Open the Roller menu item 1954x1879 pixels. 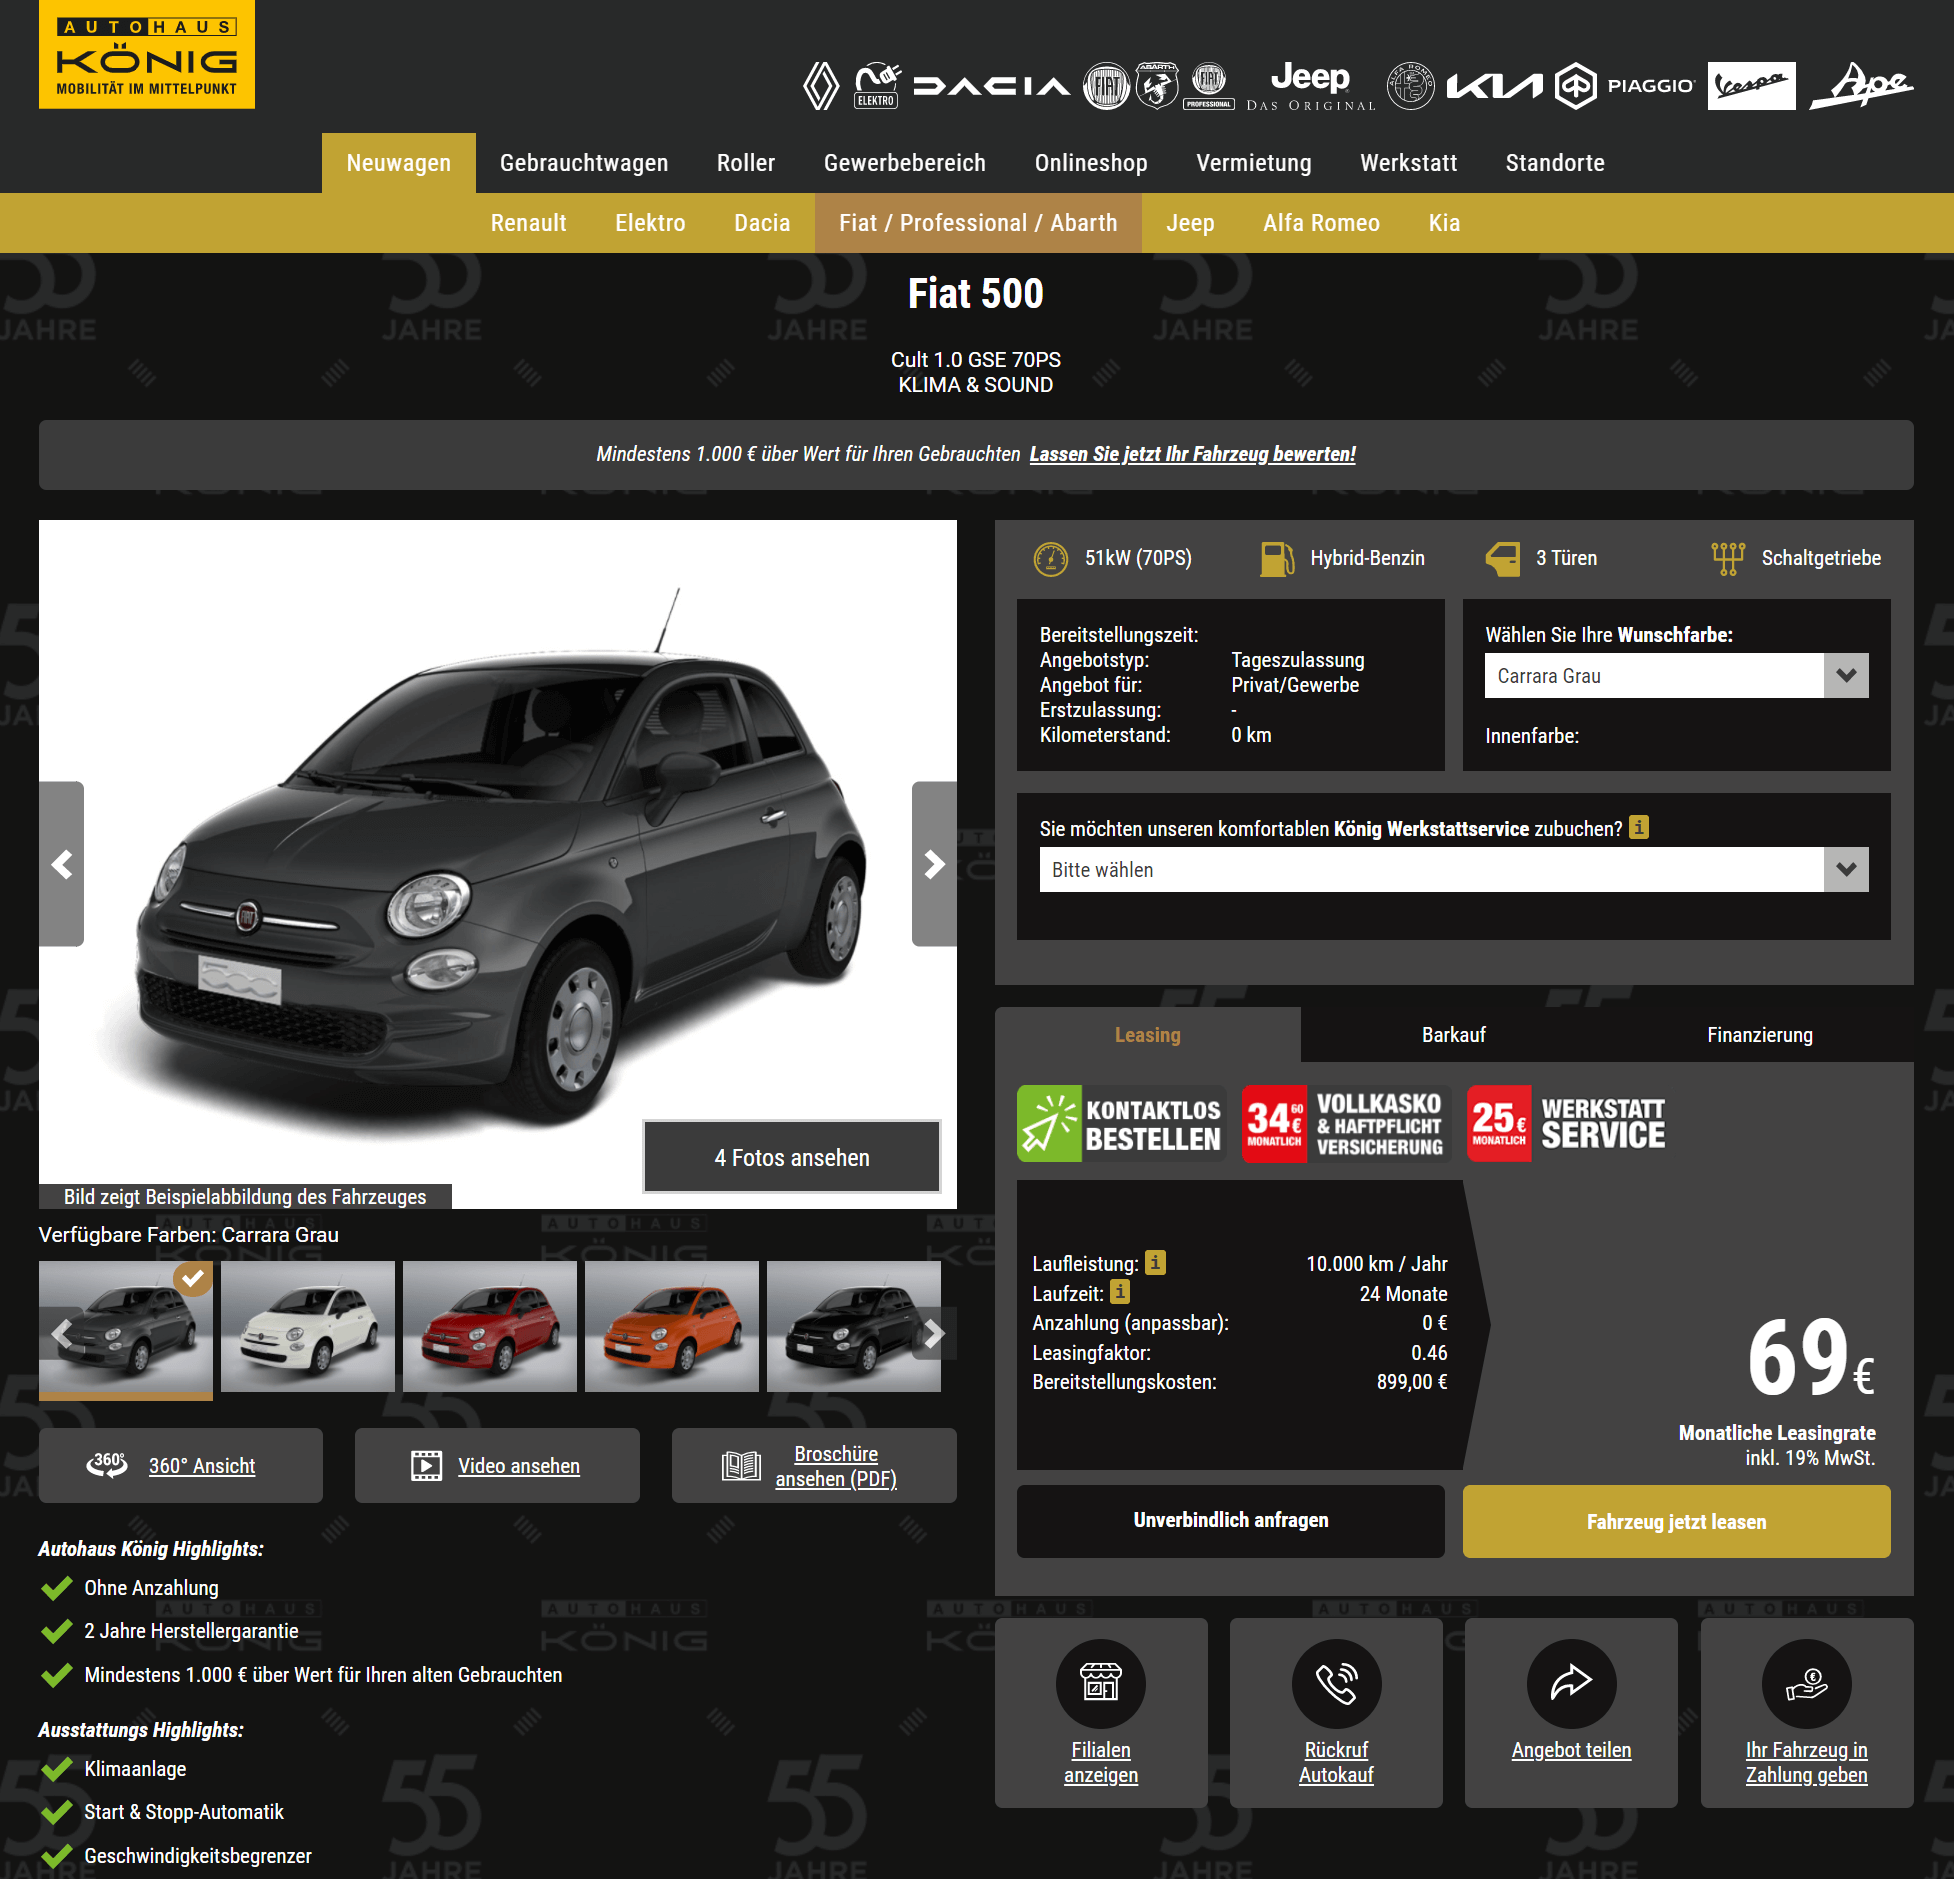pyautogui.click(x=746, y=163)
